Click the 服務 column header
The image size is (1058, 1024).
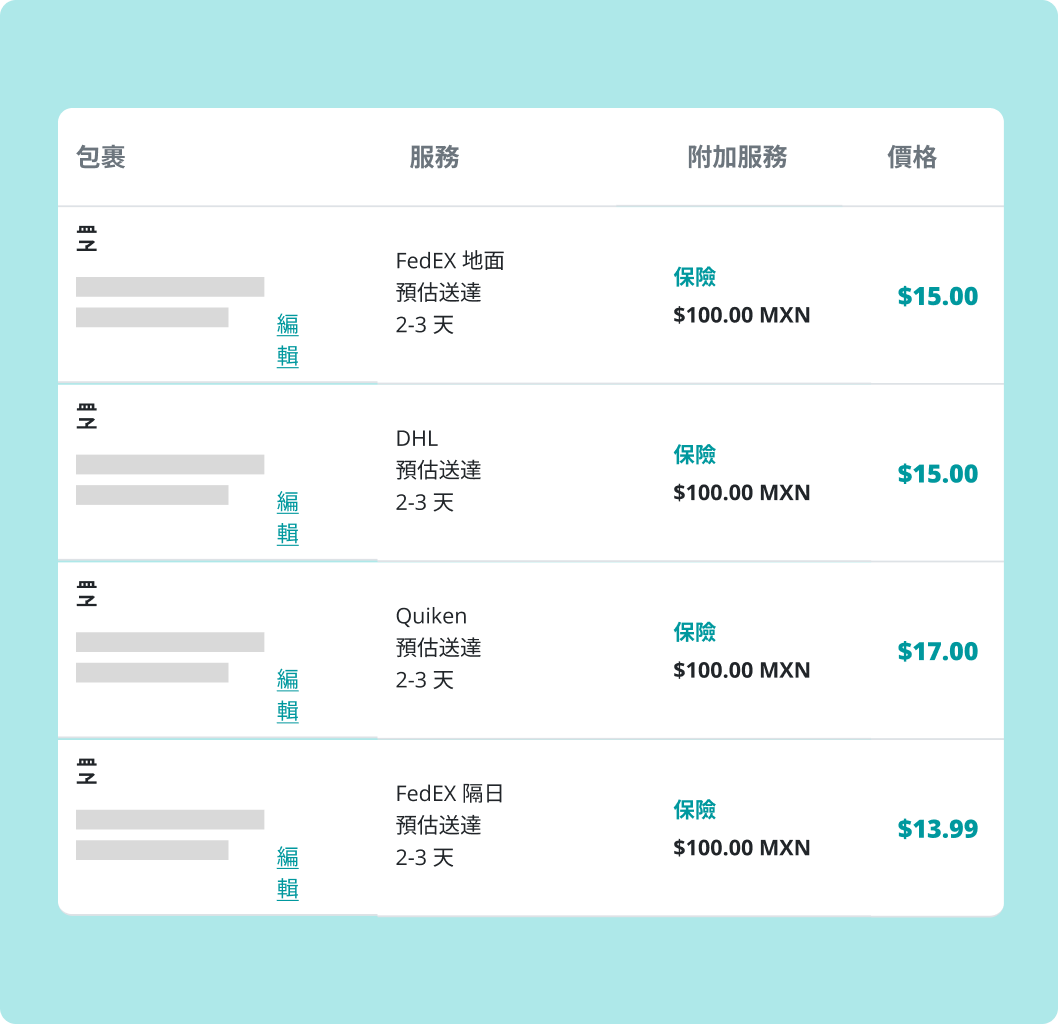pyautogui.click(x=434, y=157)
